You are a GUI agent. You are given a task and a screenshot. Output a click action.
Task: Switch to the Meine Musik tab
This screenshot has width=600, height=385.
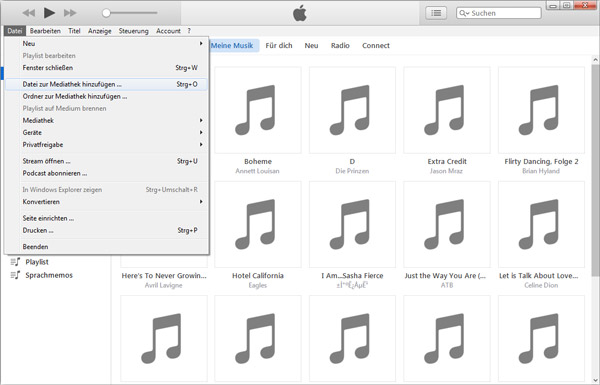232,46
